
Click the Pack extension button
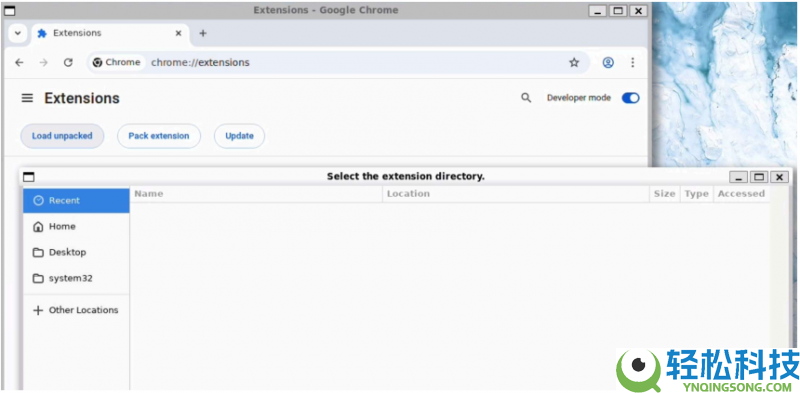click(159, 136)
